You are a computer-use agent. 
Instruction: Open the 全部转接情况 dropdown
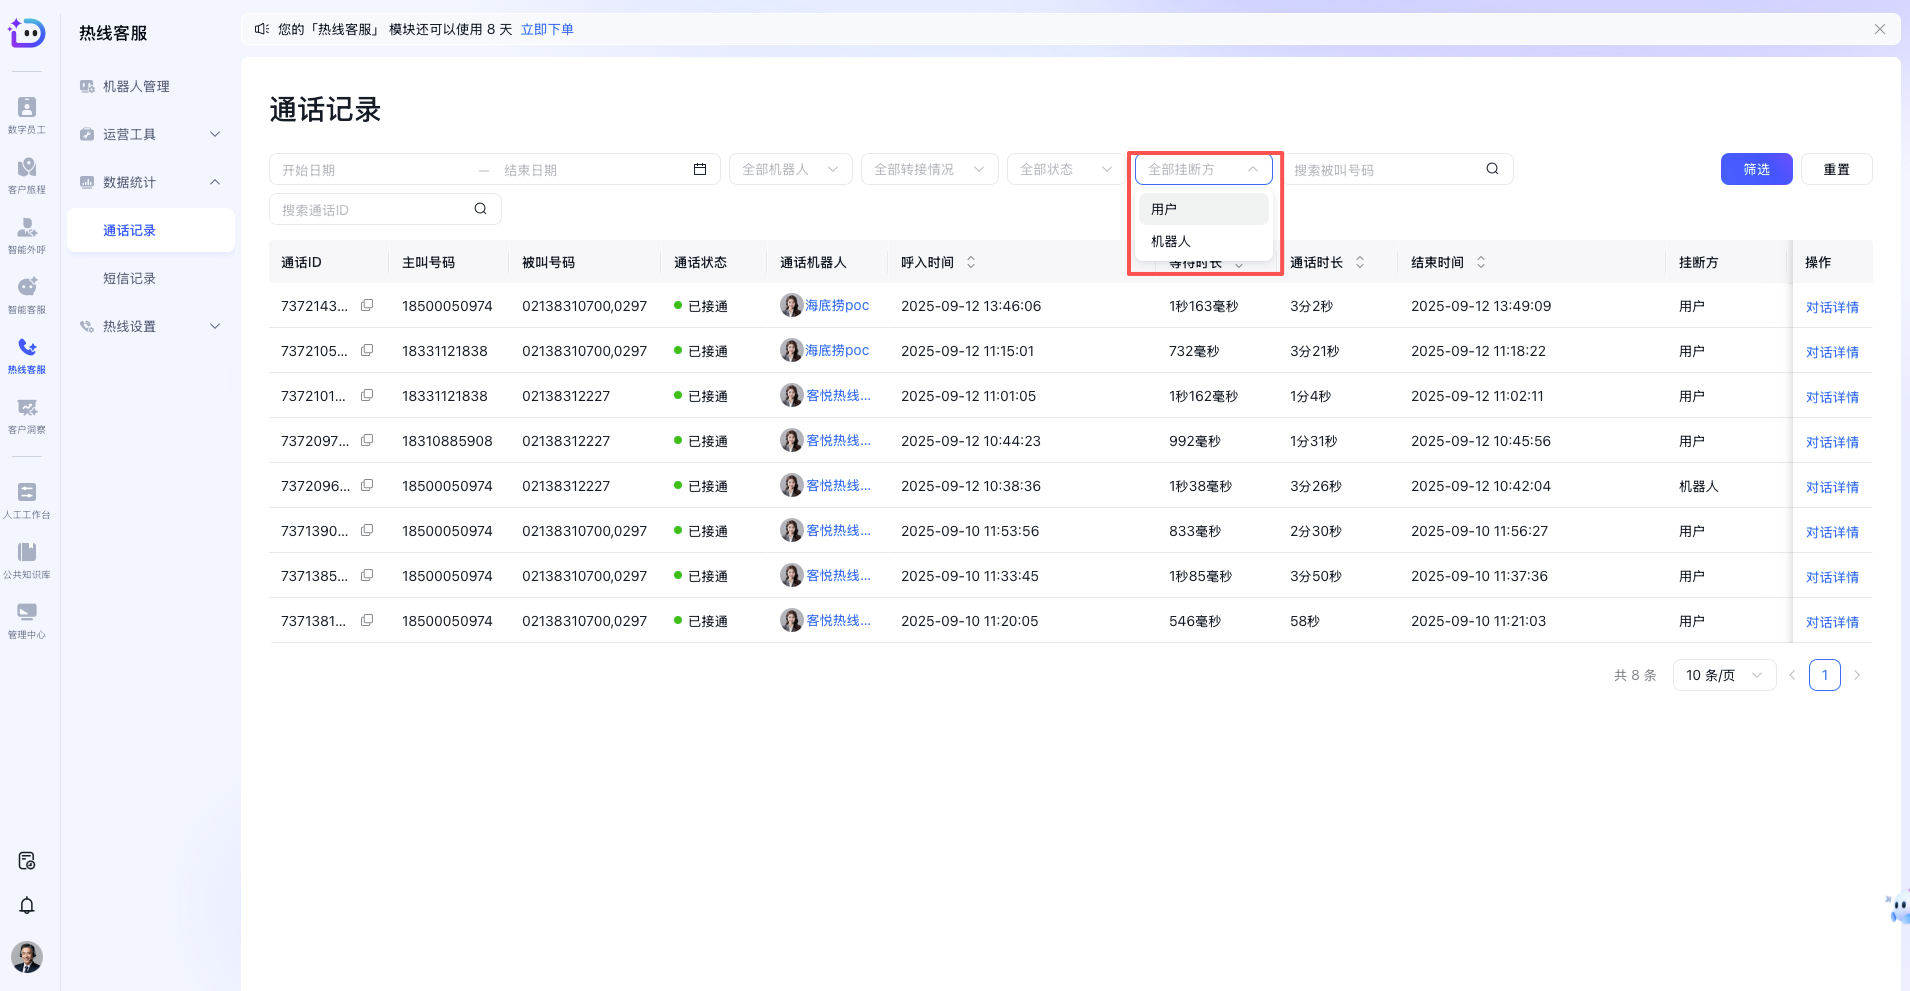[x=929, y=170]
